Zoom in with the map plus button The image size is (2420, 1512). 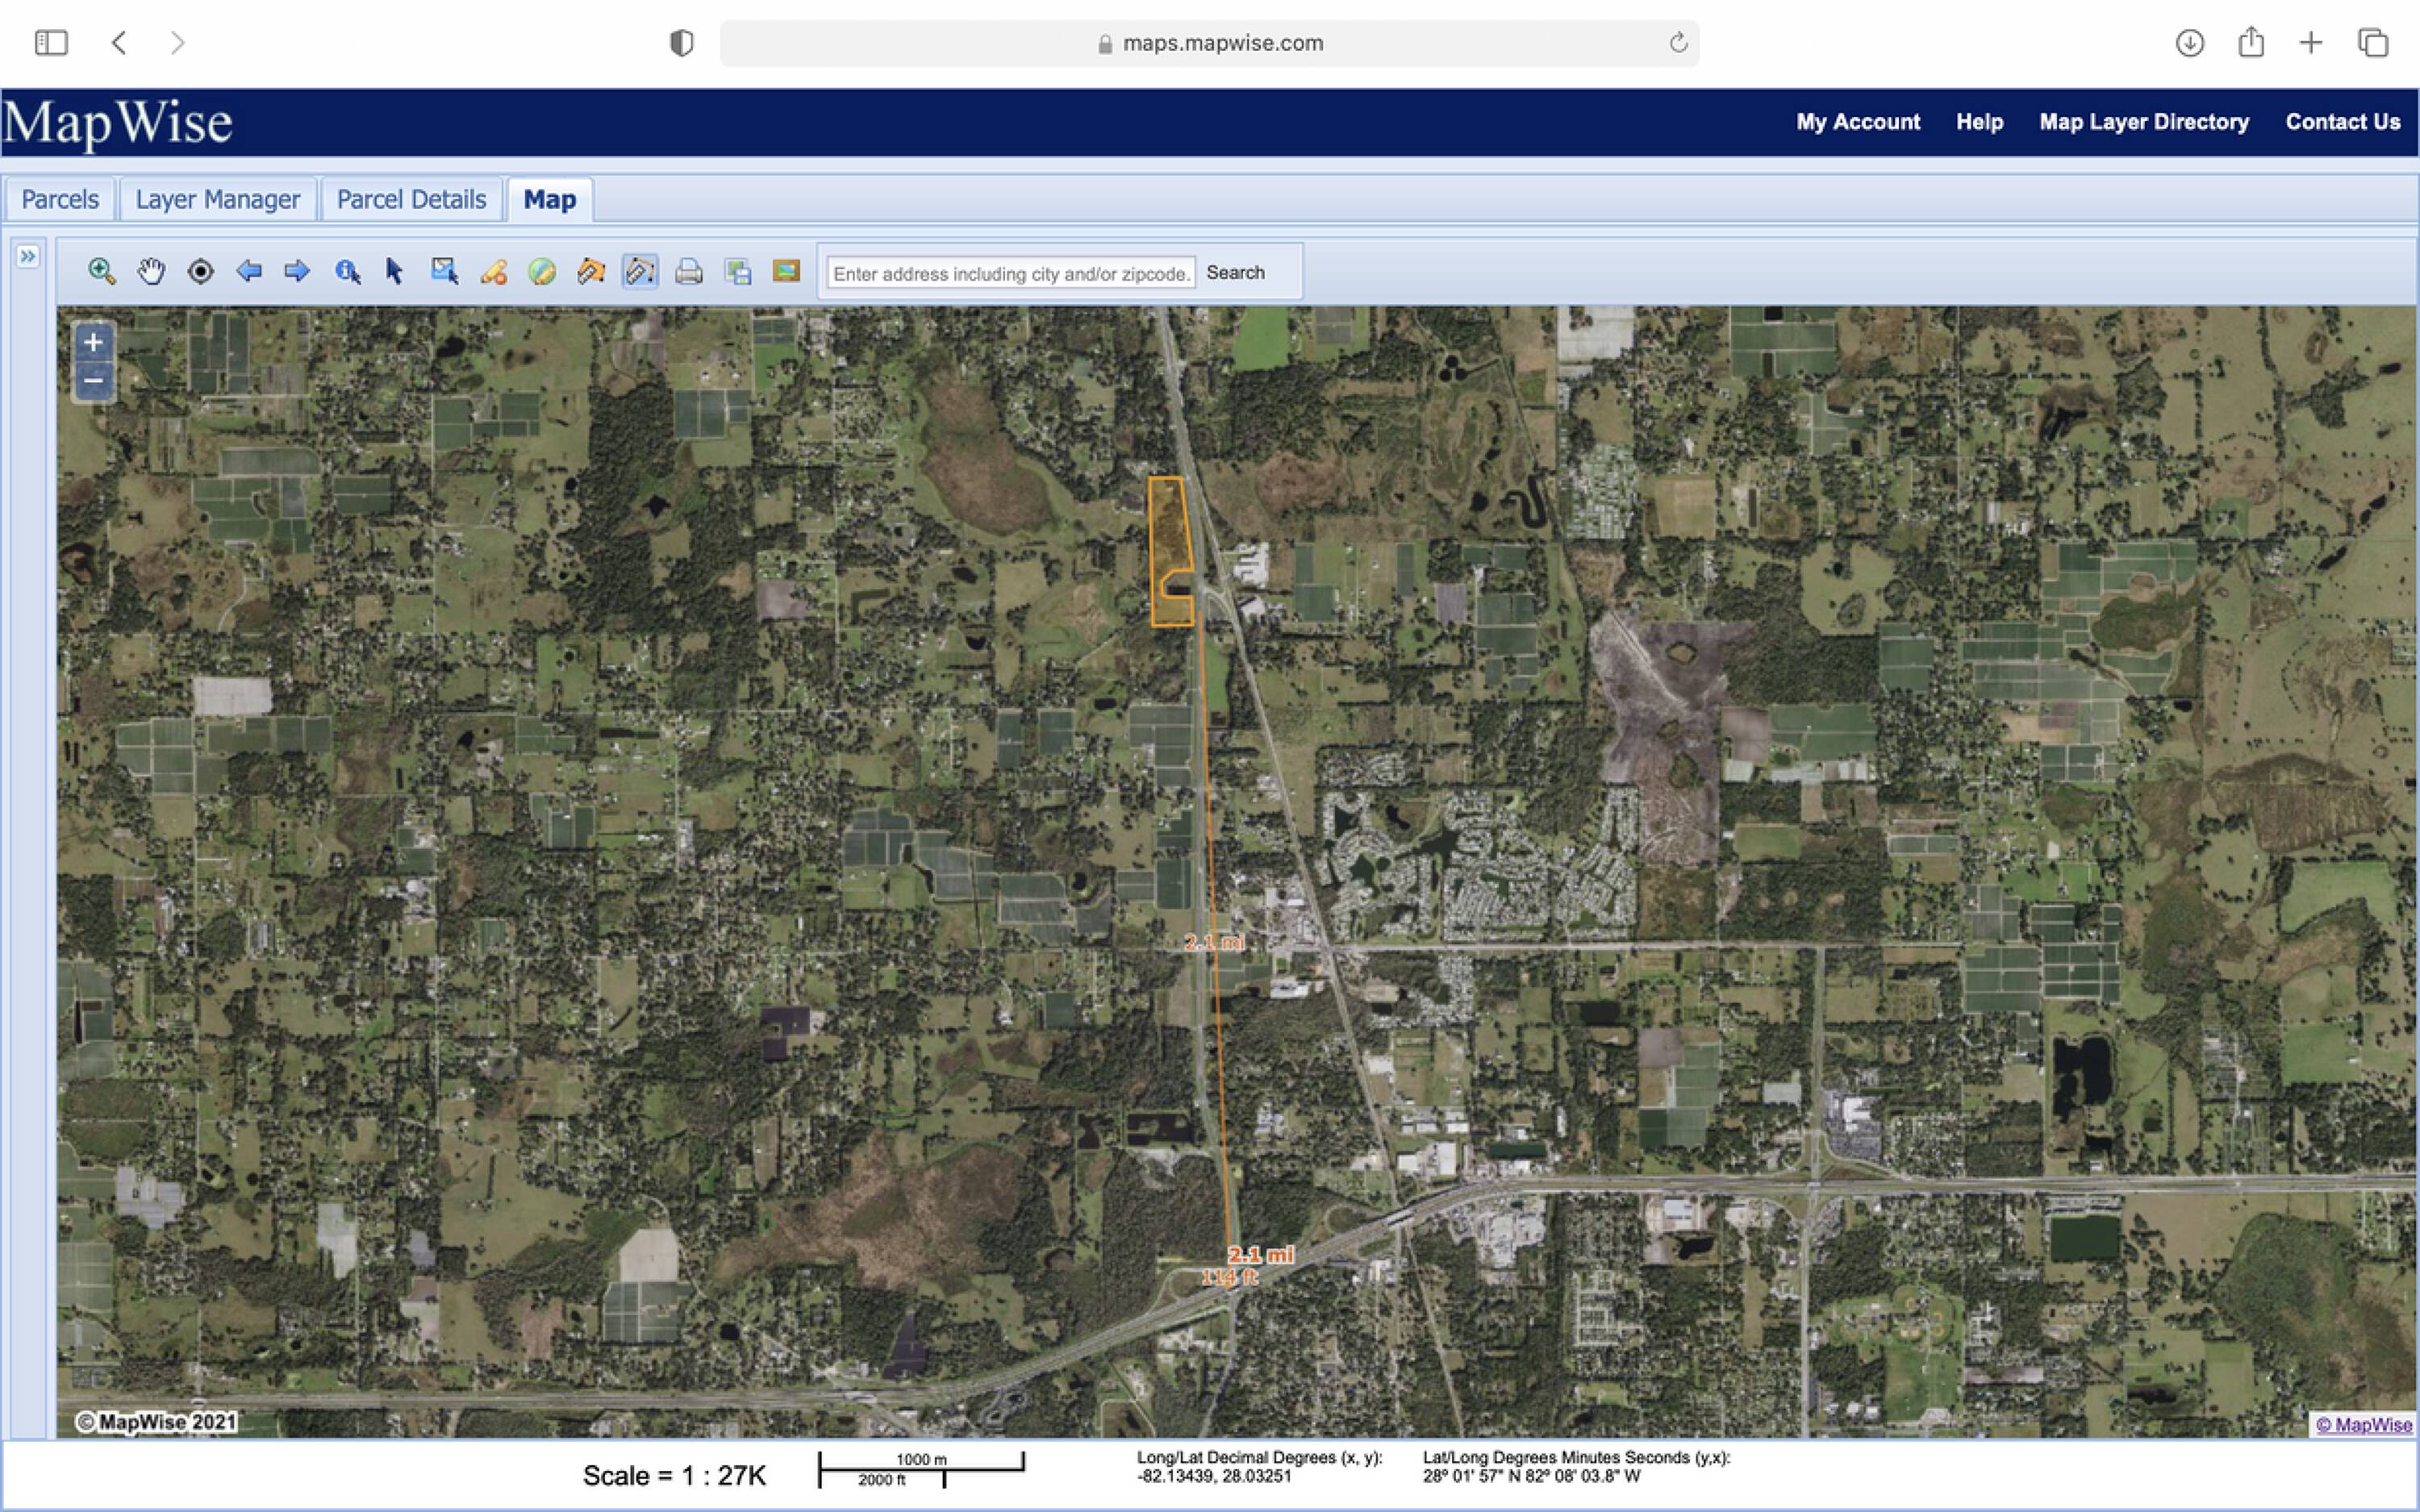click(x=93, y=343)
